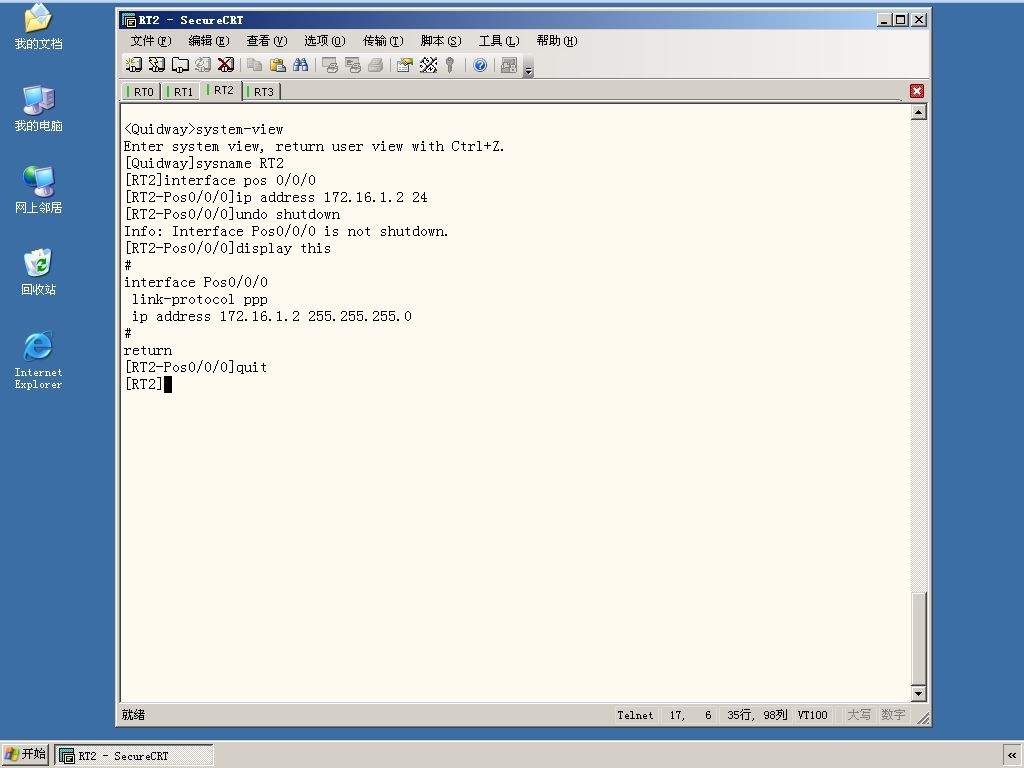Click the Connect in Tab icon
This screenshot has width=1024, height=768.
[180, 65]
